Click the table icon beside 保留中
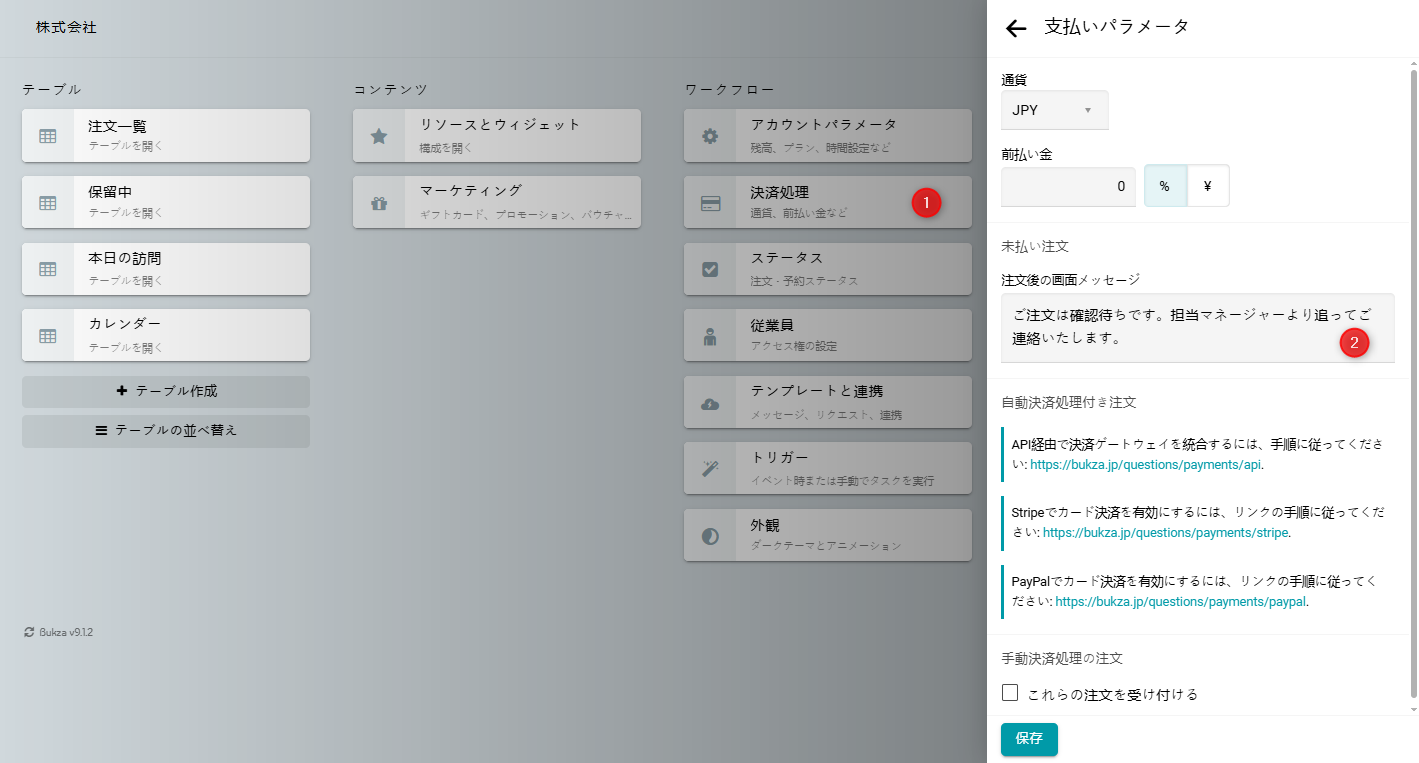This screenshot has height=763, width=1419. pos(48,202)
